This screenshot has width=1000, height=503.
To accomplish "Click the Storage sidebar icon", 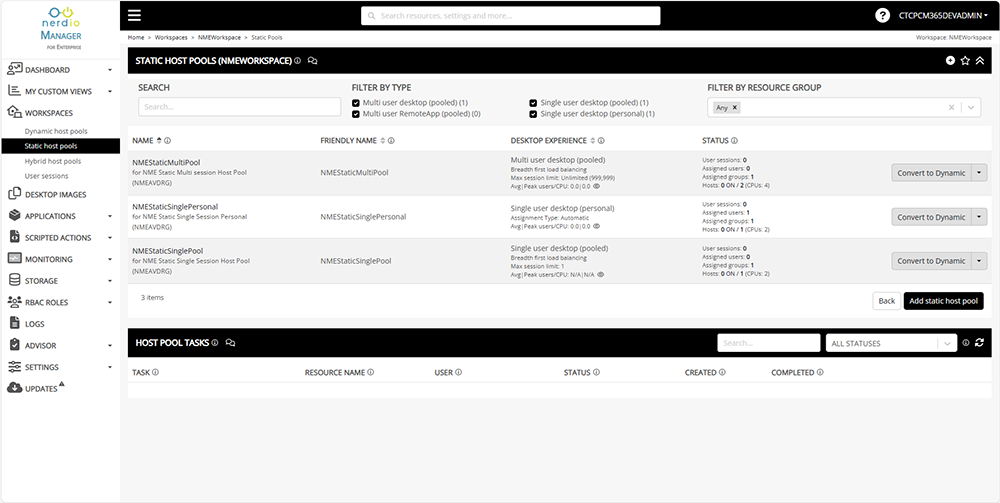I will 15,281.
